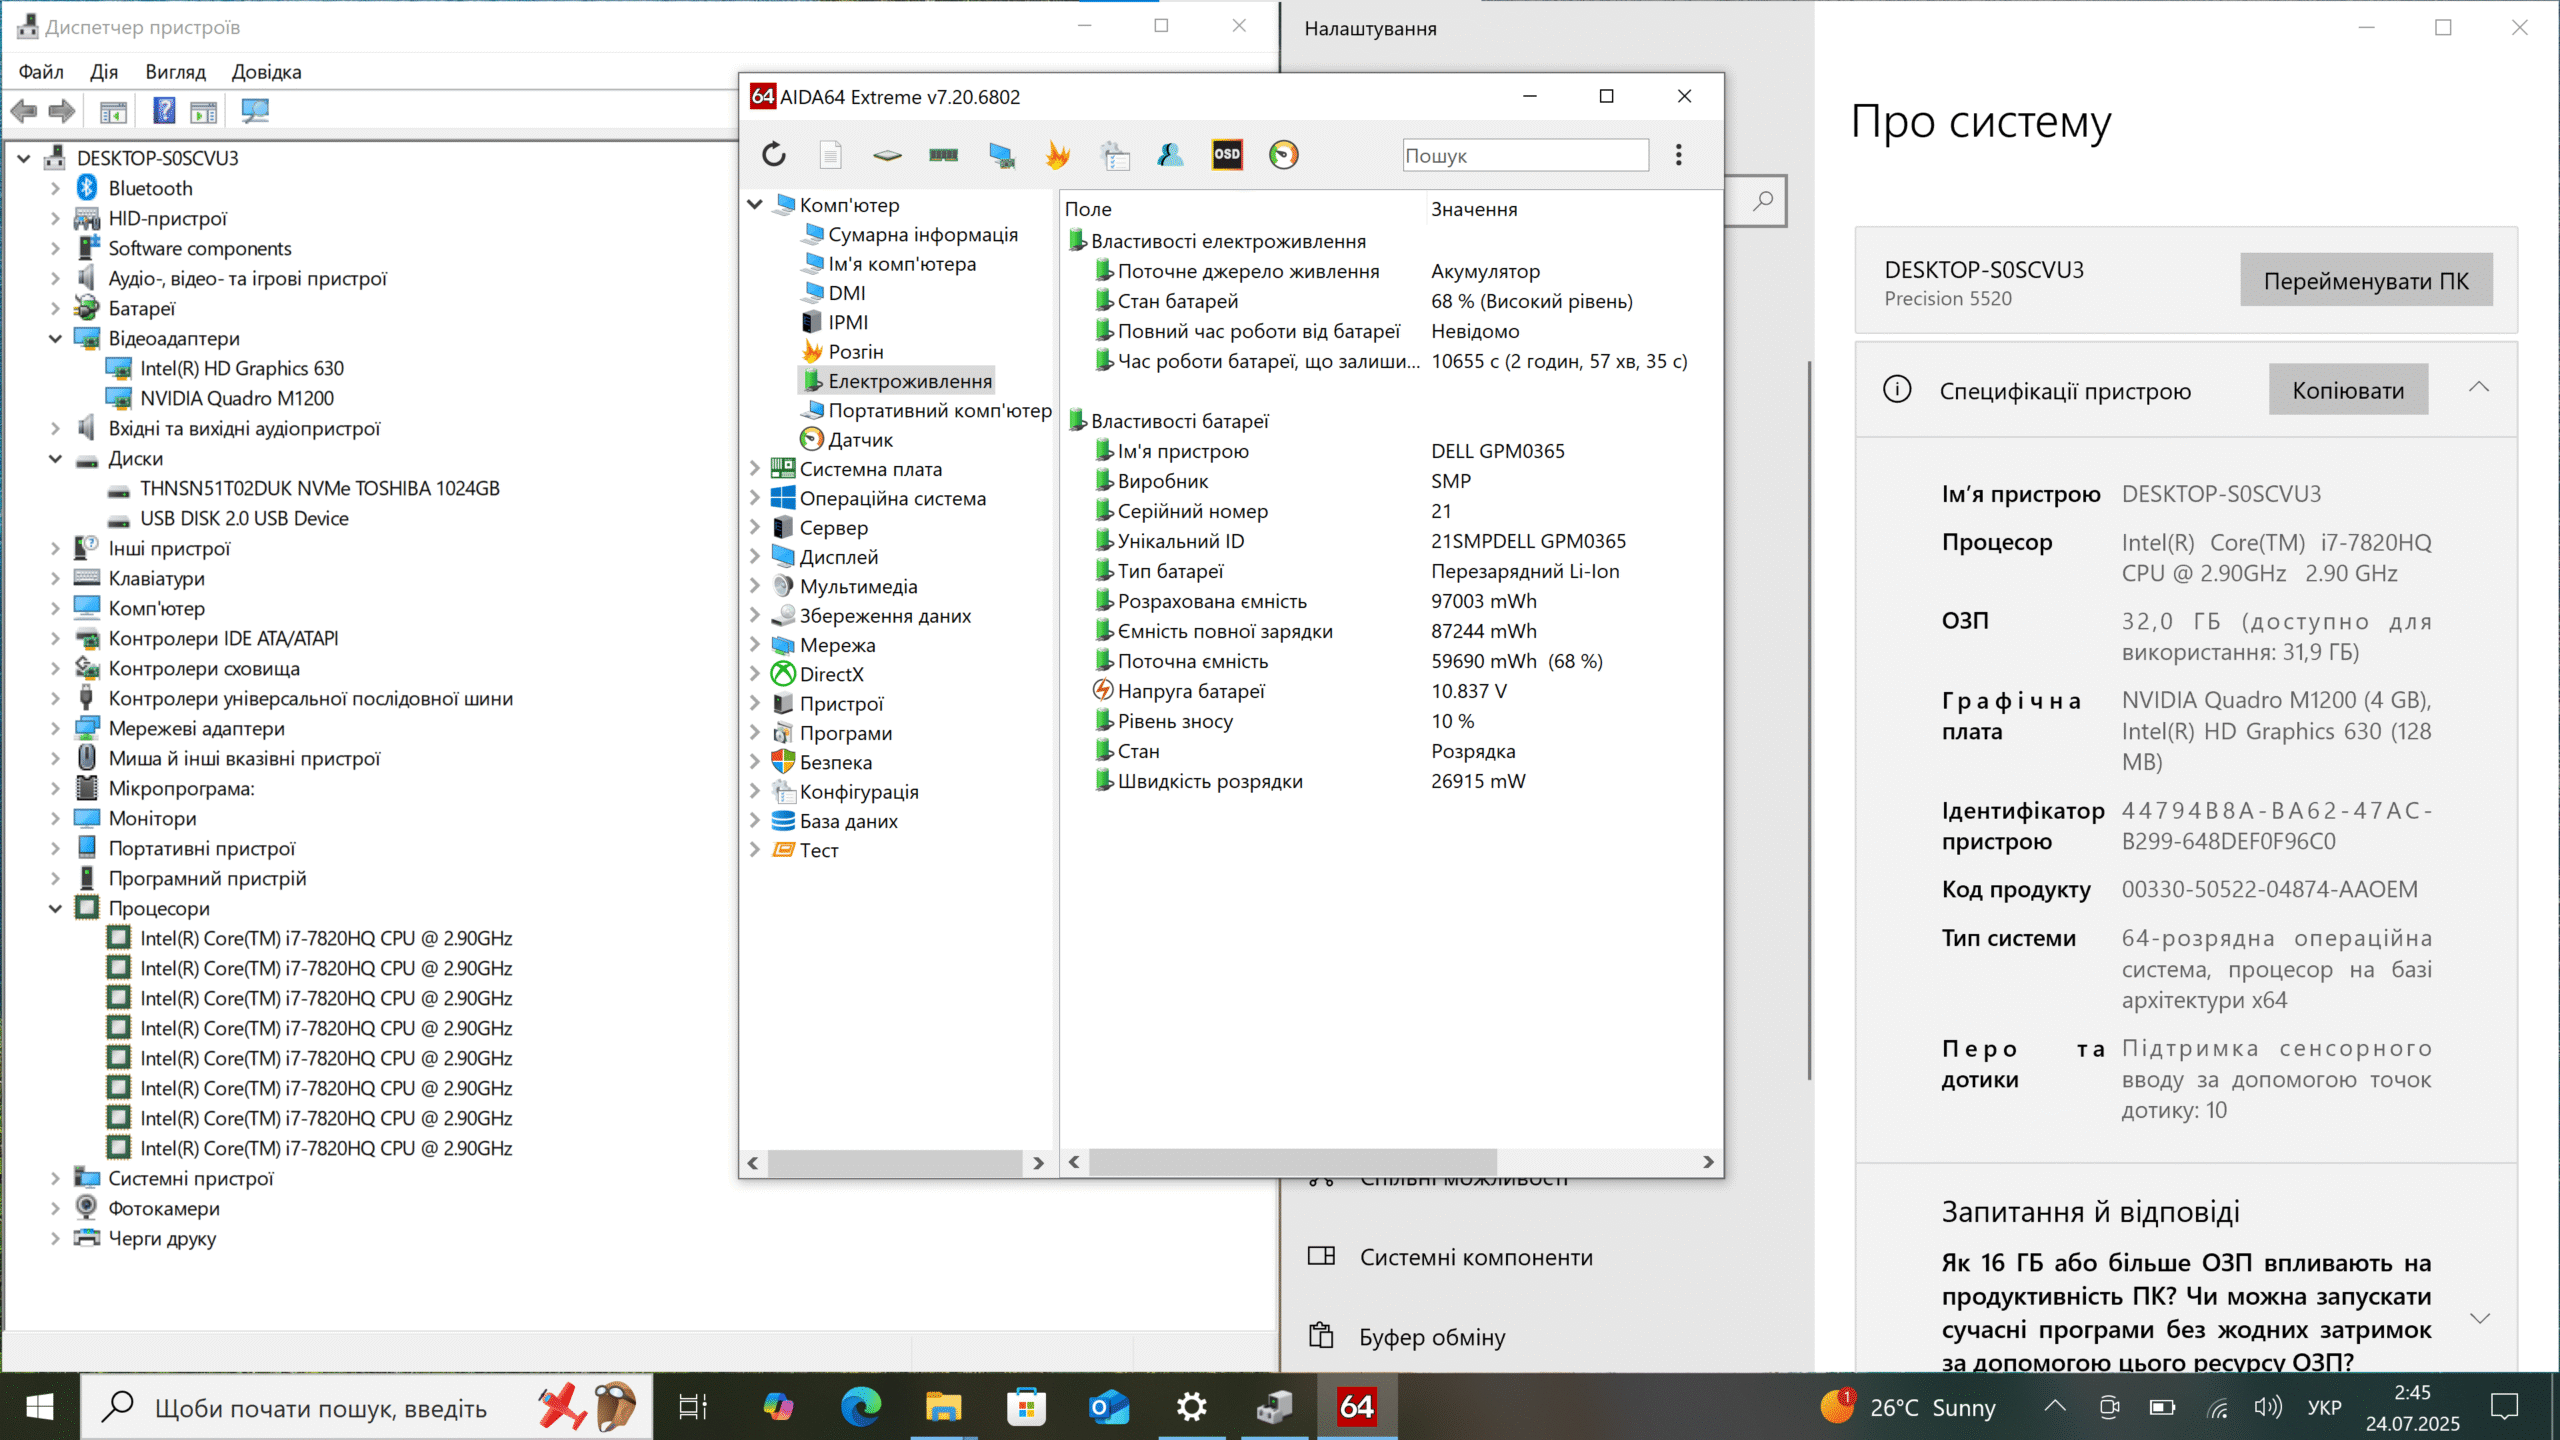Click the taskbar search box
The width and height of the screenshot is (2560, 1440).
click(365, 1407)
